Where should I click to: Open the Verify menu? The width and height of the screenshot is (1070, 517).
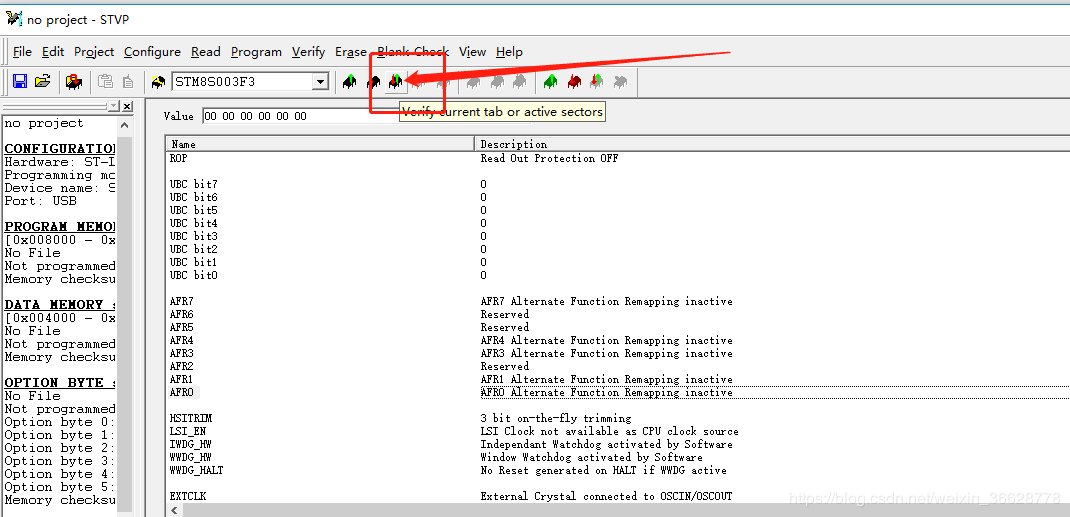coord(308,52)
